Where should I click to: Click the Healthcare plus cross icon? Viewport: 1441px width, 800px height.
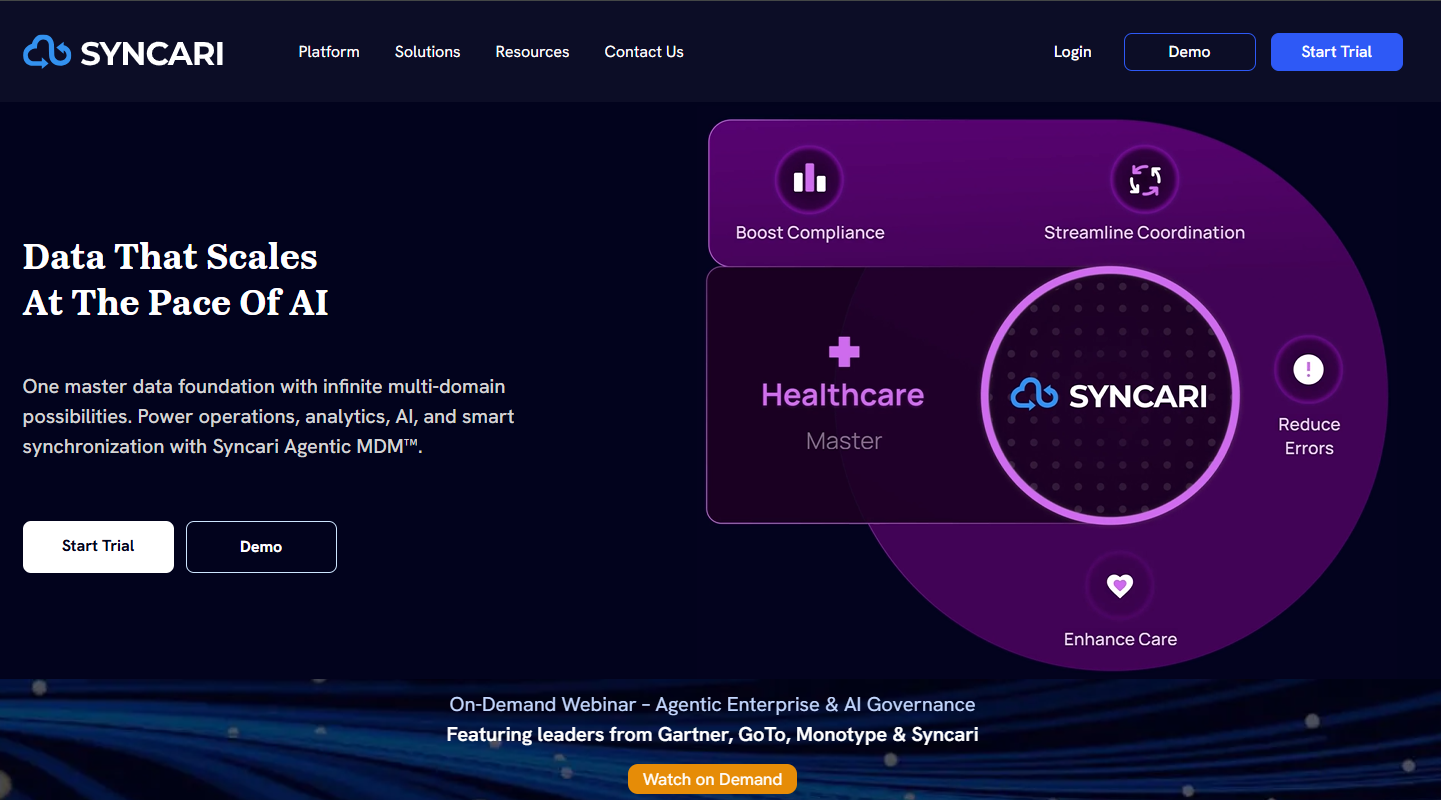click(844, 352)
